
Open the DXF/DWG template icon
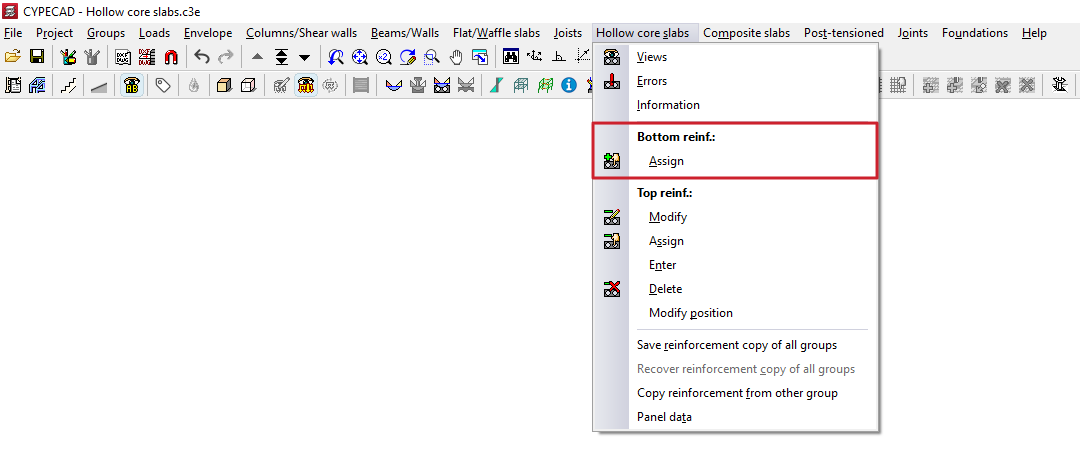123,57
